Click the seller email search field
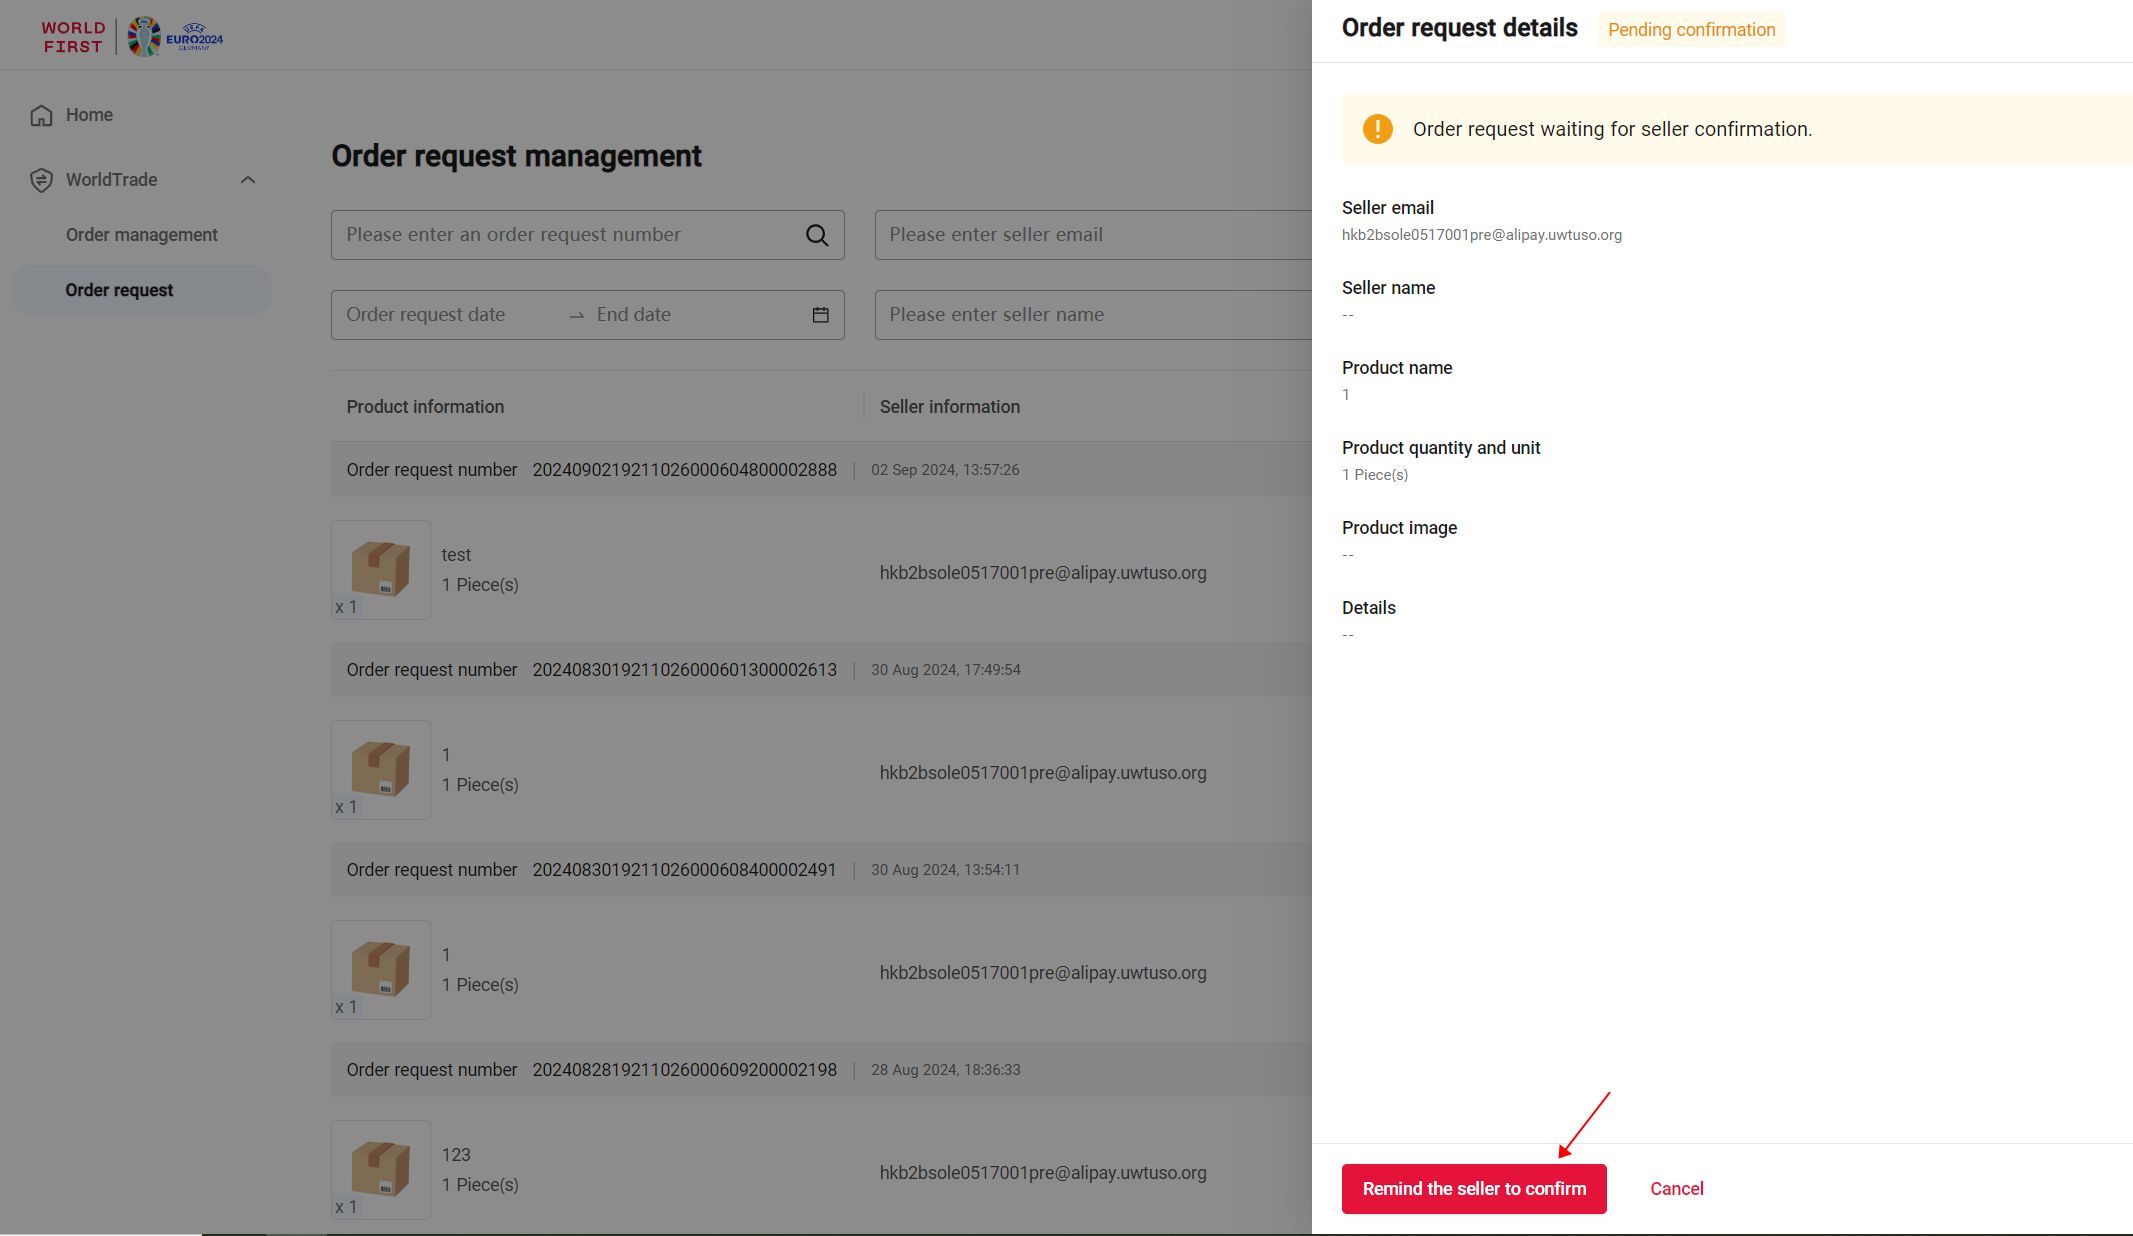This screenshot has width=2133, height=1236. click(1090, 235)
